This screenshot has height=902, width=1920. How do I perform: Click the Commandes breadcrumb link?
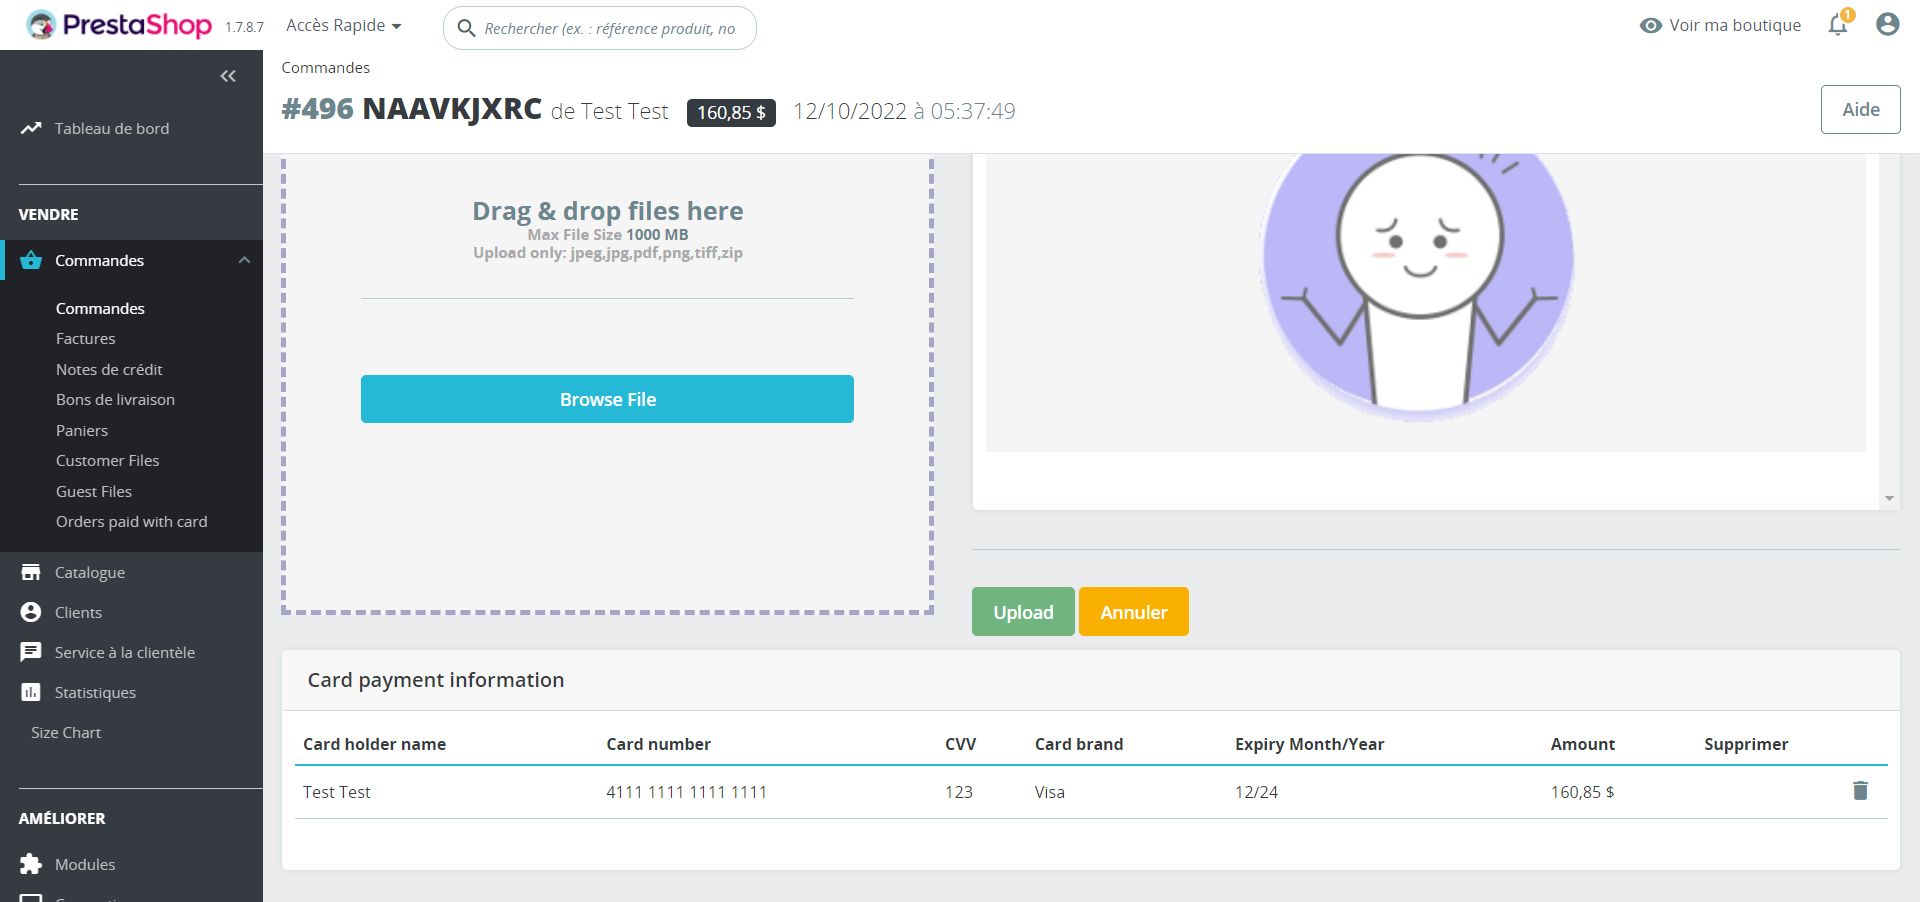(x=325, y=68)
